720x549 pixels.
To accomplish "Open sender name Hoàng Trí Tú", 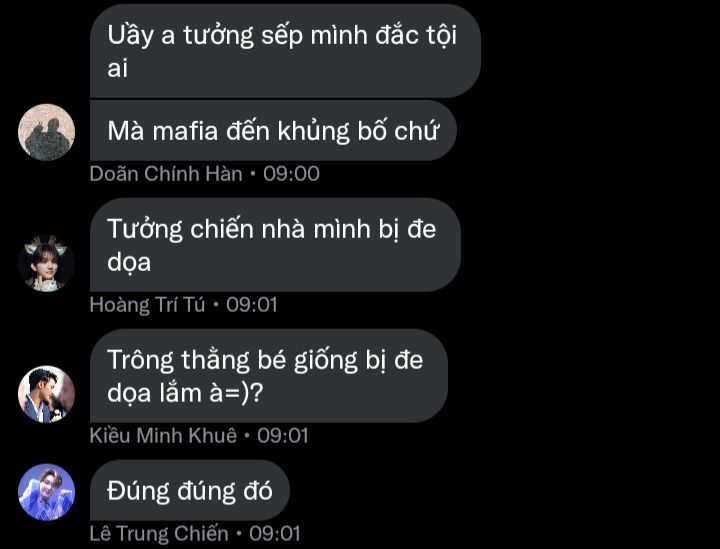I will [x=147, y=305].
